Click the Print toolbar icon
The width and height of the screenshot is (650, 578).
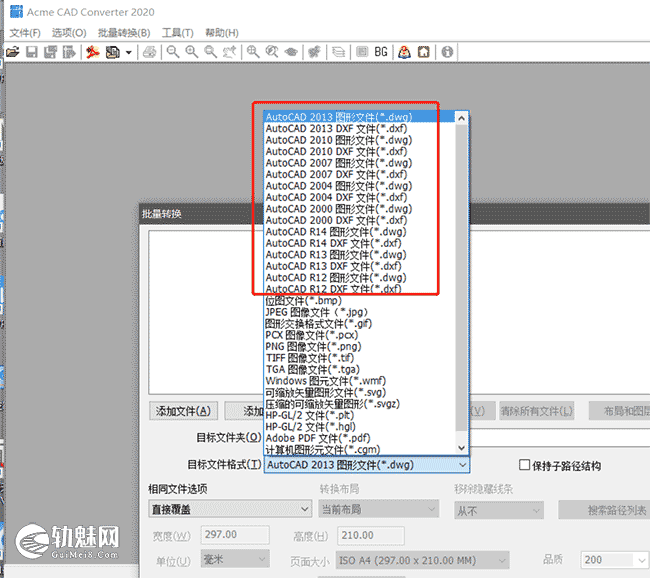coord(149,52)
